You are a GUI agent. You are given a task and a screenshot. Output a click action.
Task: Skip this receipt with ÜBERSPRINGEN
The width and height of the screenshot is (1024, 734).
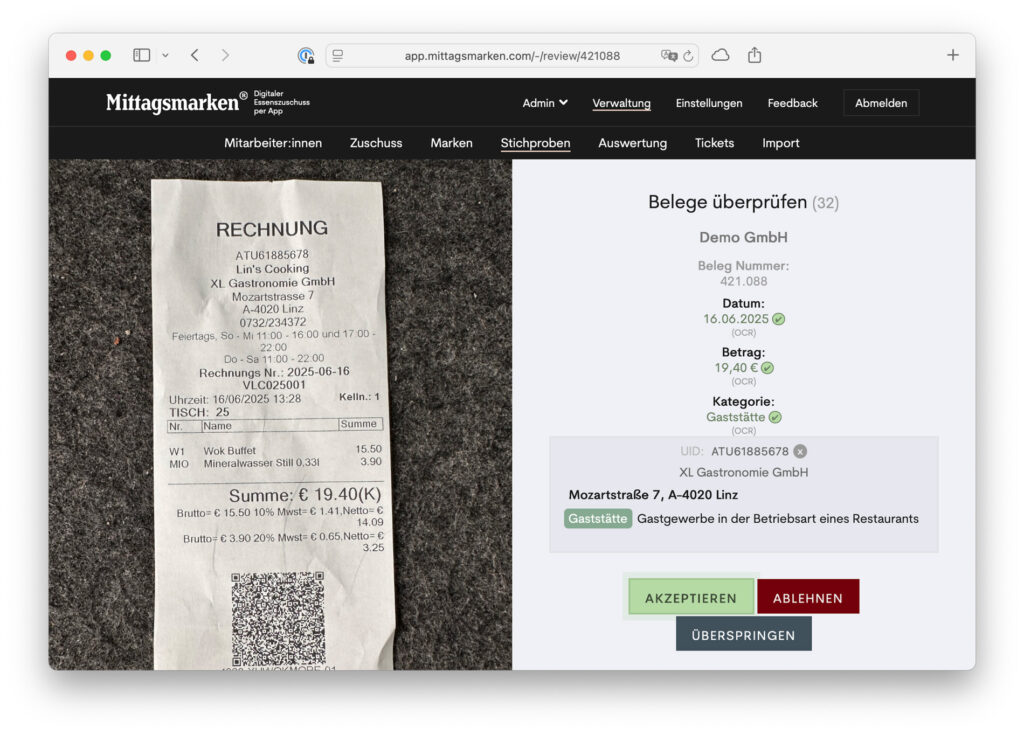pyautogui.click(x=743, y=635)
